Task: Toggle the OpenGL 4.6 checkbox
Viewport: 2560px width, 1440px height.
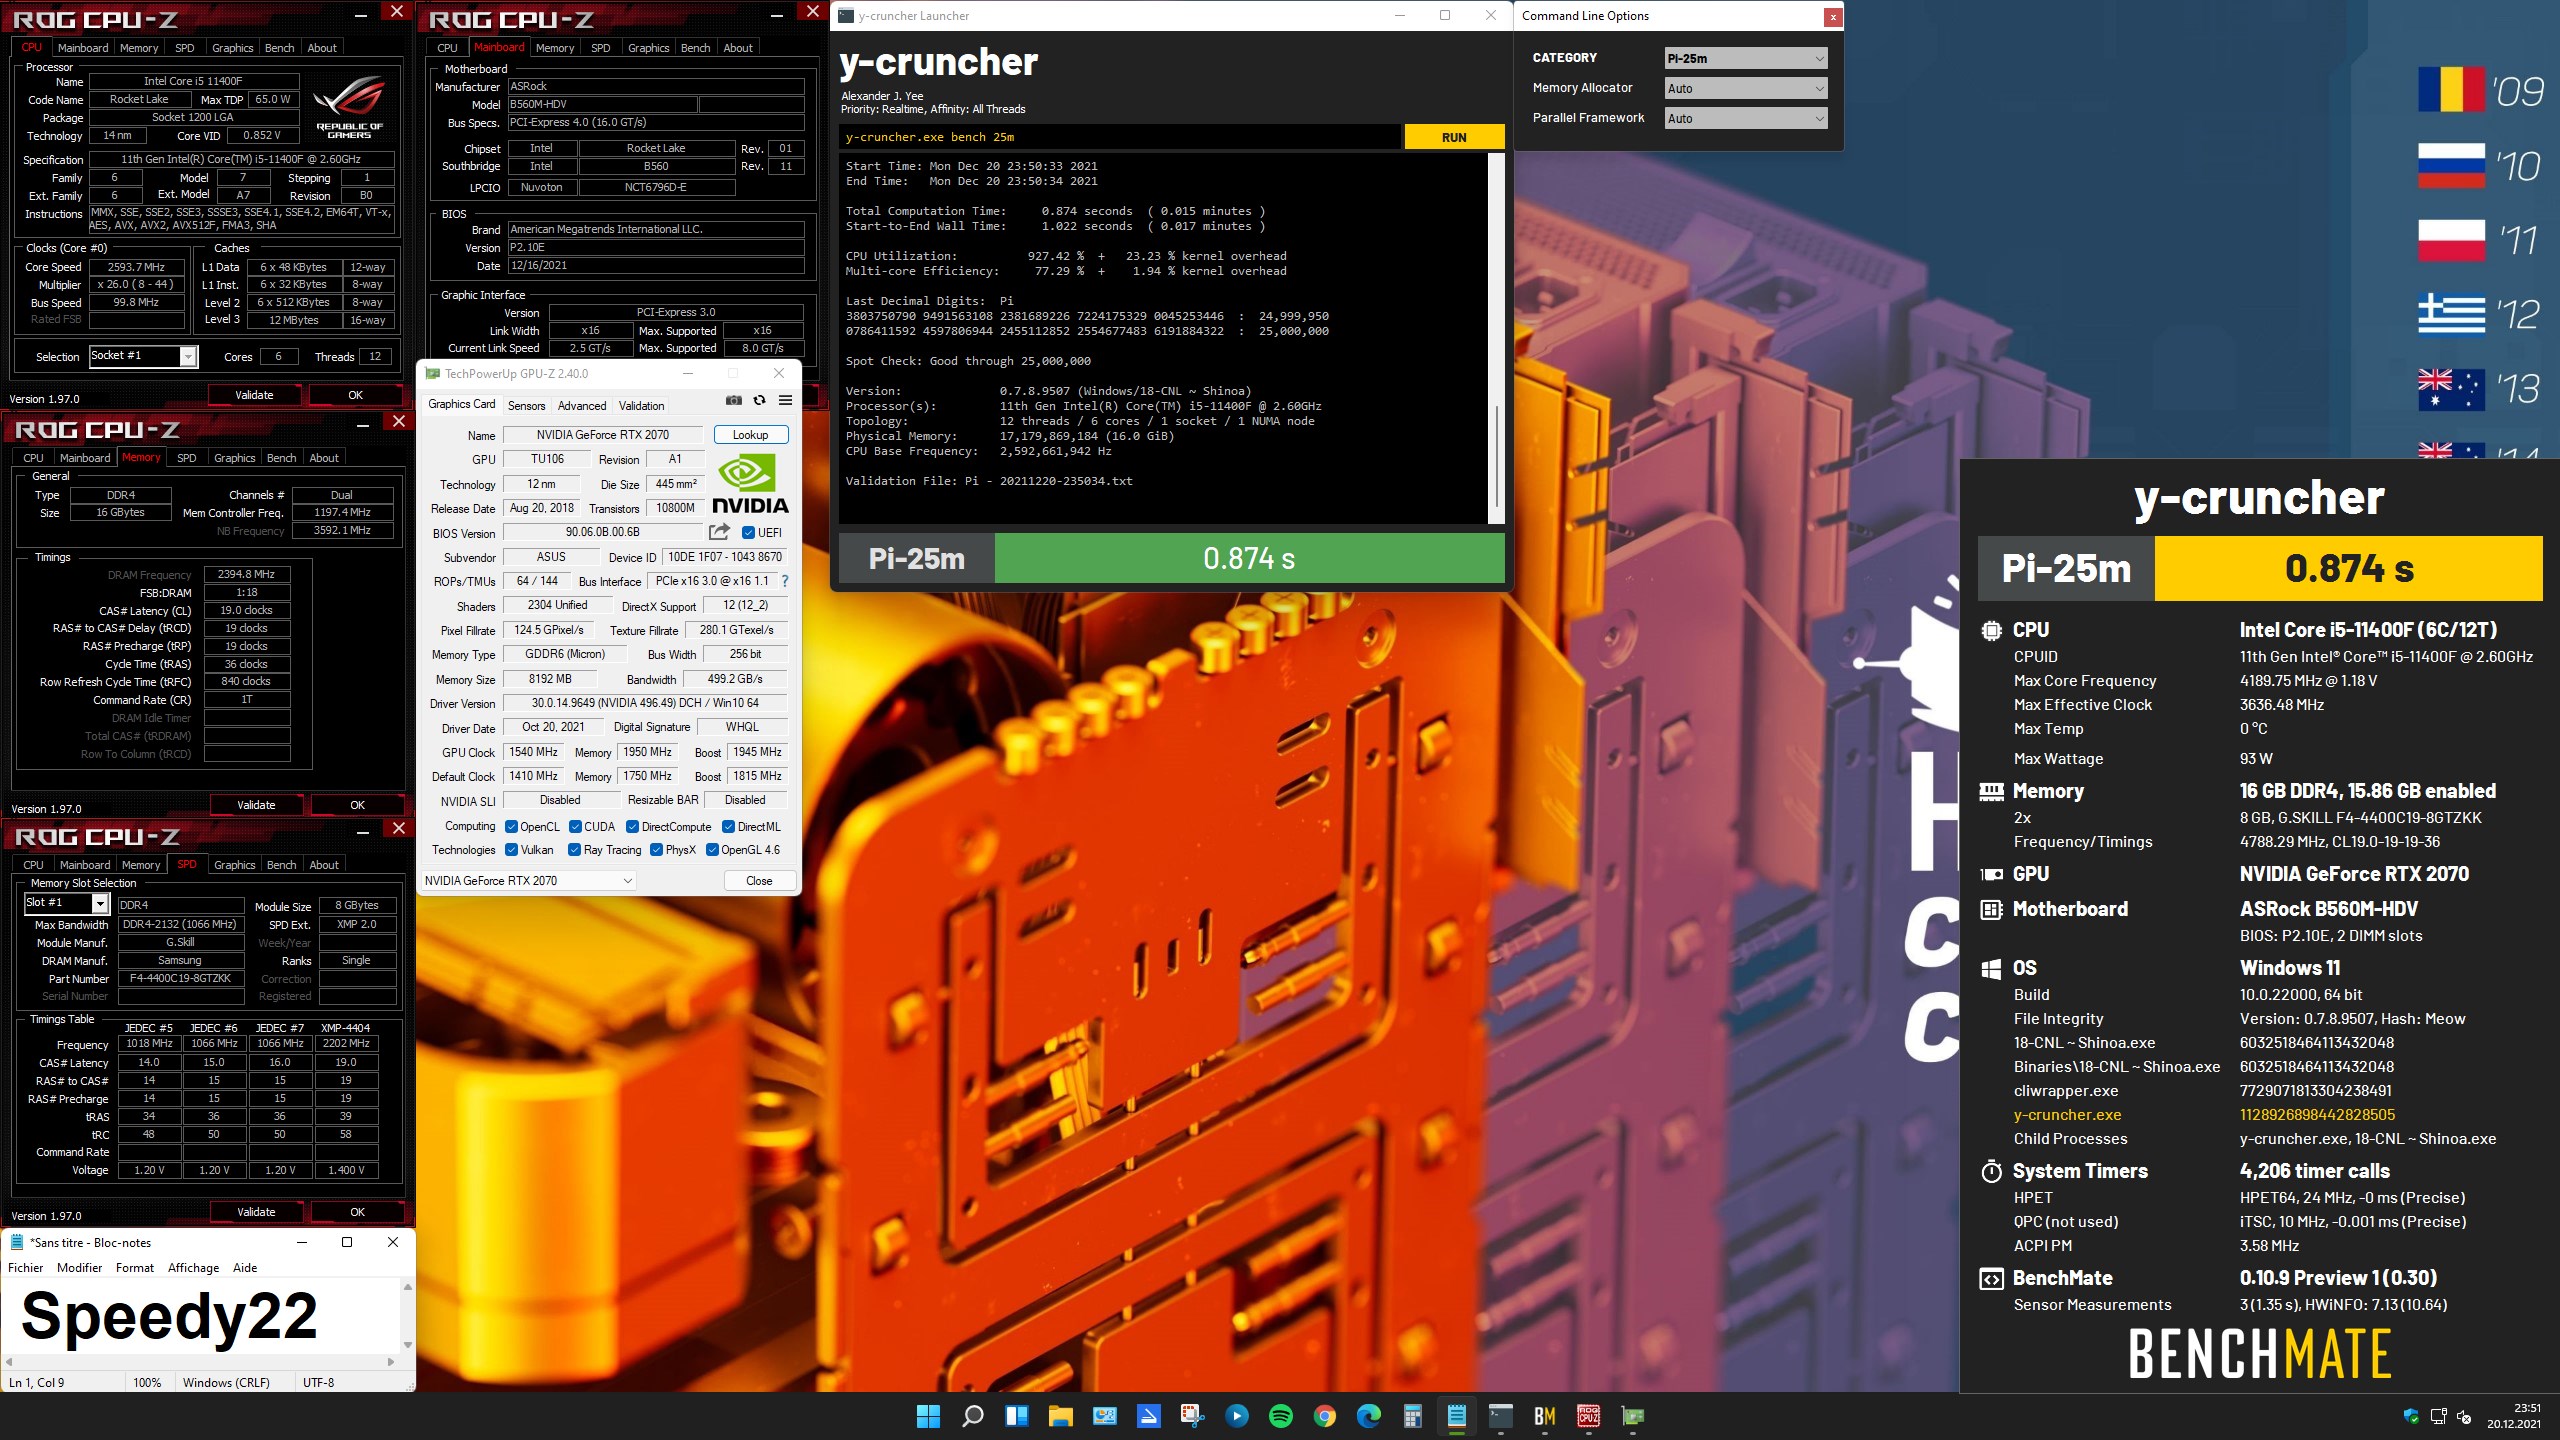Action: [x=712, y=850]
